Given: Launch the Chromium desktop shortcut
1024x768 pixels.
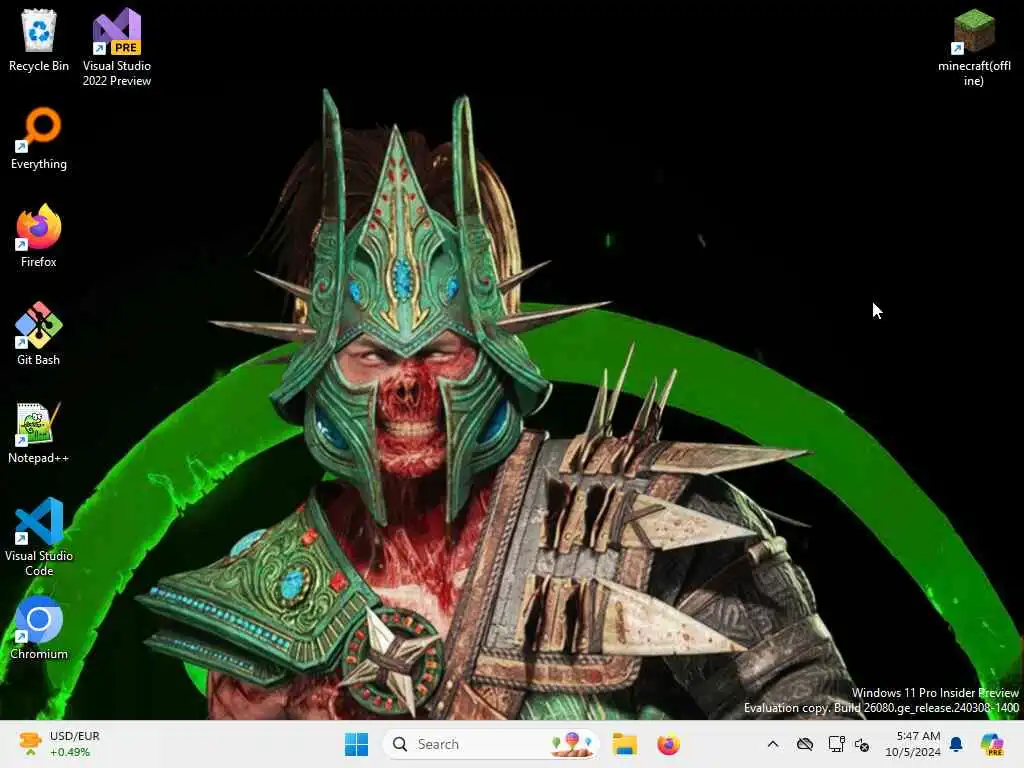Looking at the screenshot, I should (x=39, y=628).
